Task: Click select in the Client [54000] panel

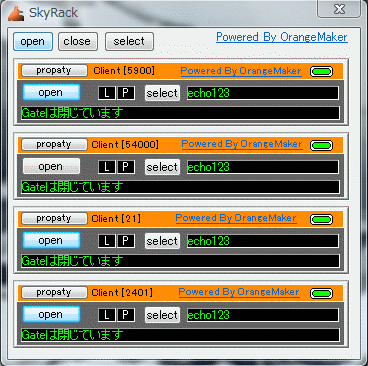Action: pyautogui.click(x=162, y=167)
